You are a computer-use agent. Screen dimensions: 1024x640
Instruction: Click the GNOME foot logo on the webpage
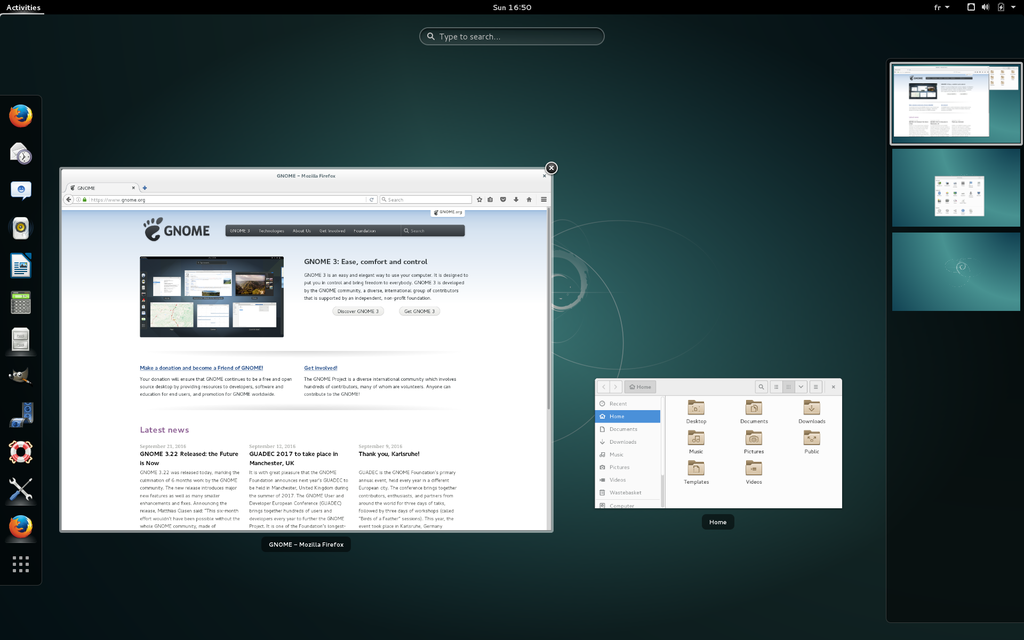tap(176, 229)
